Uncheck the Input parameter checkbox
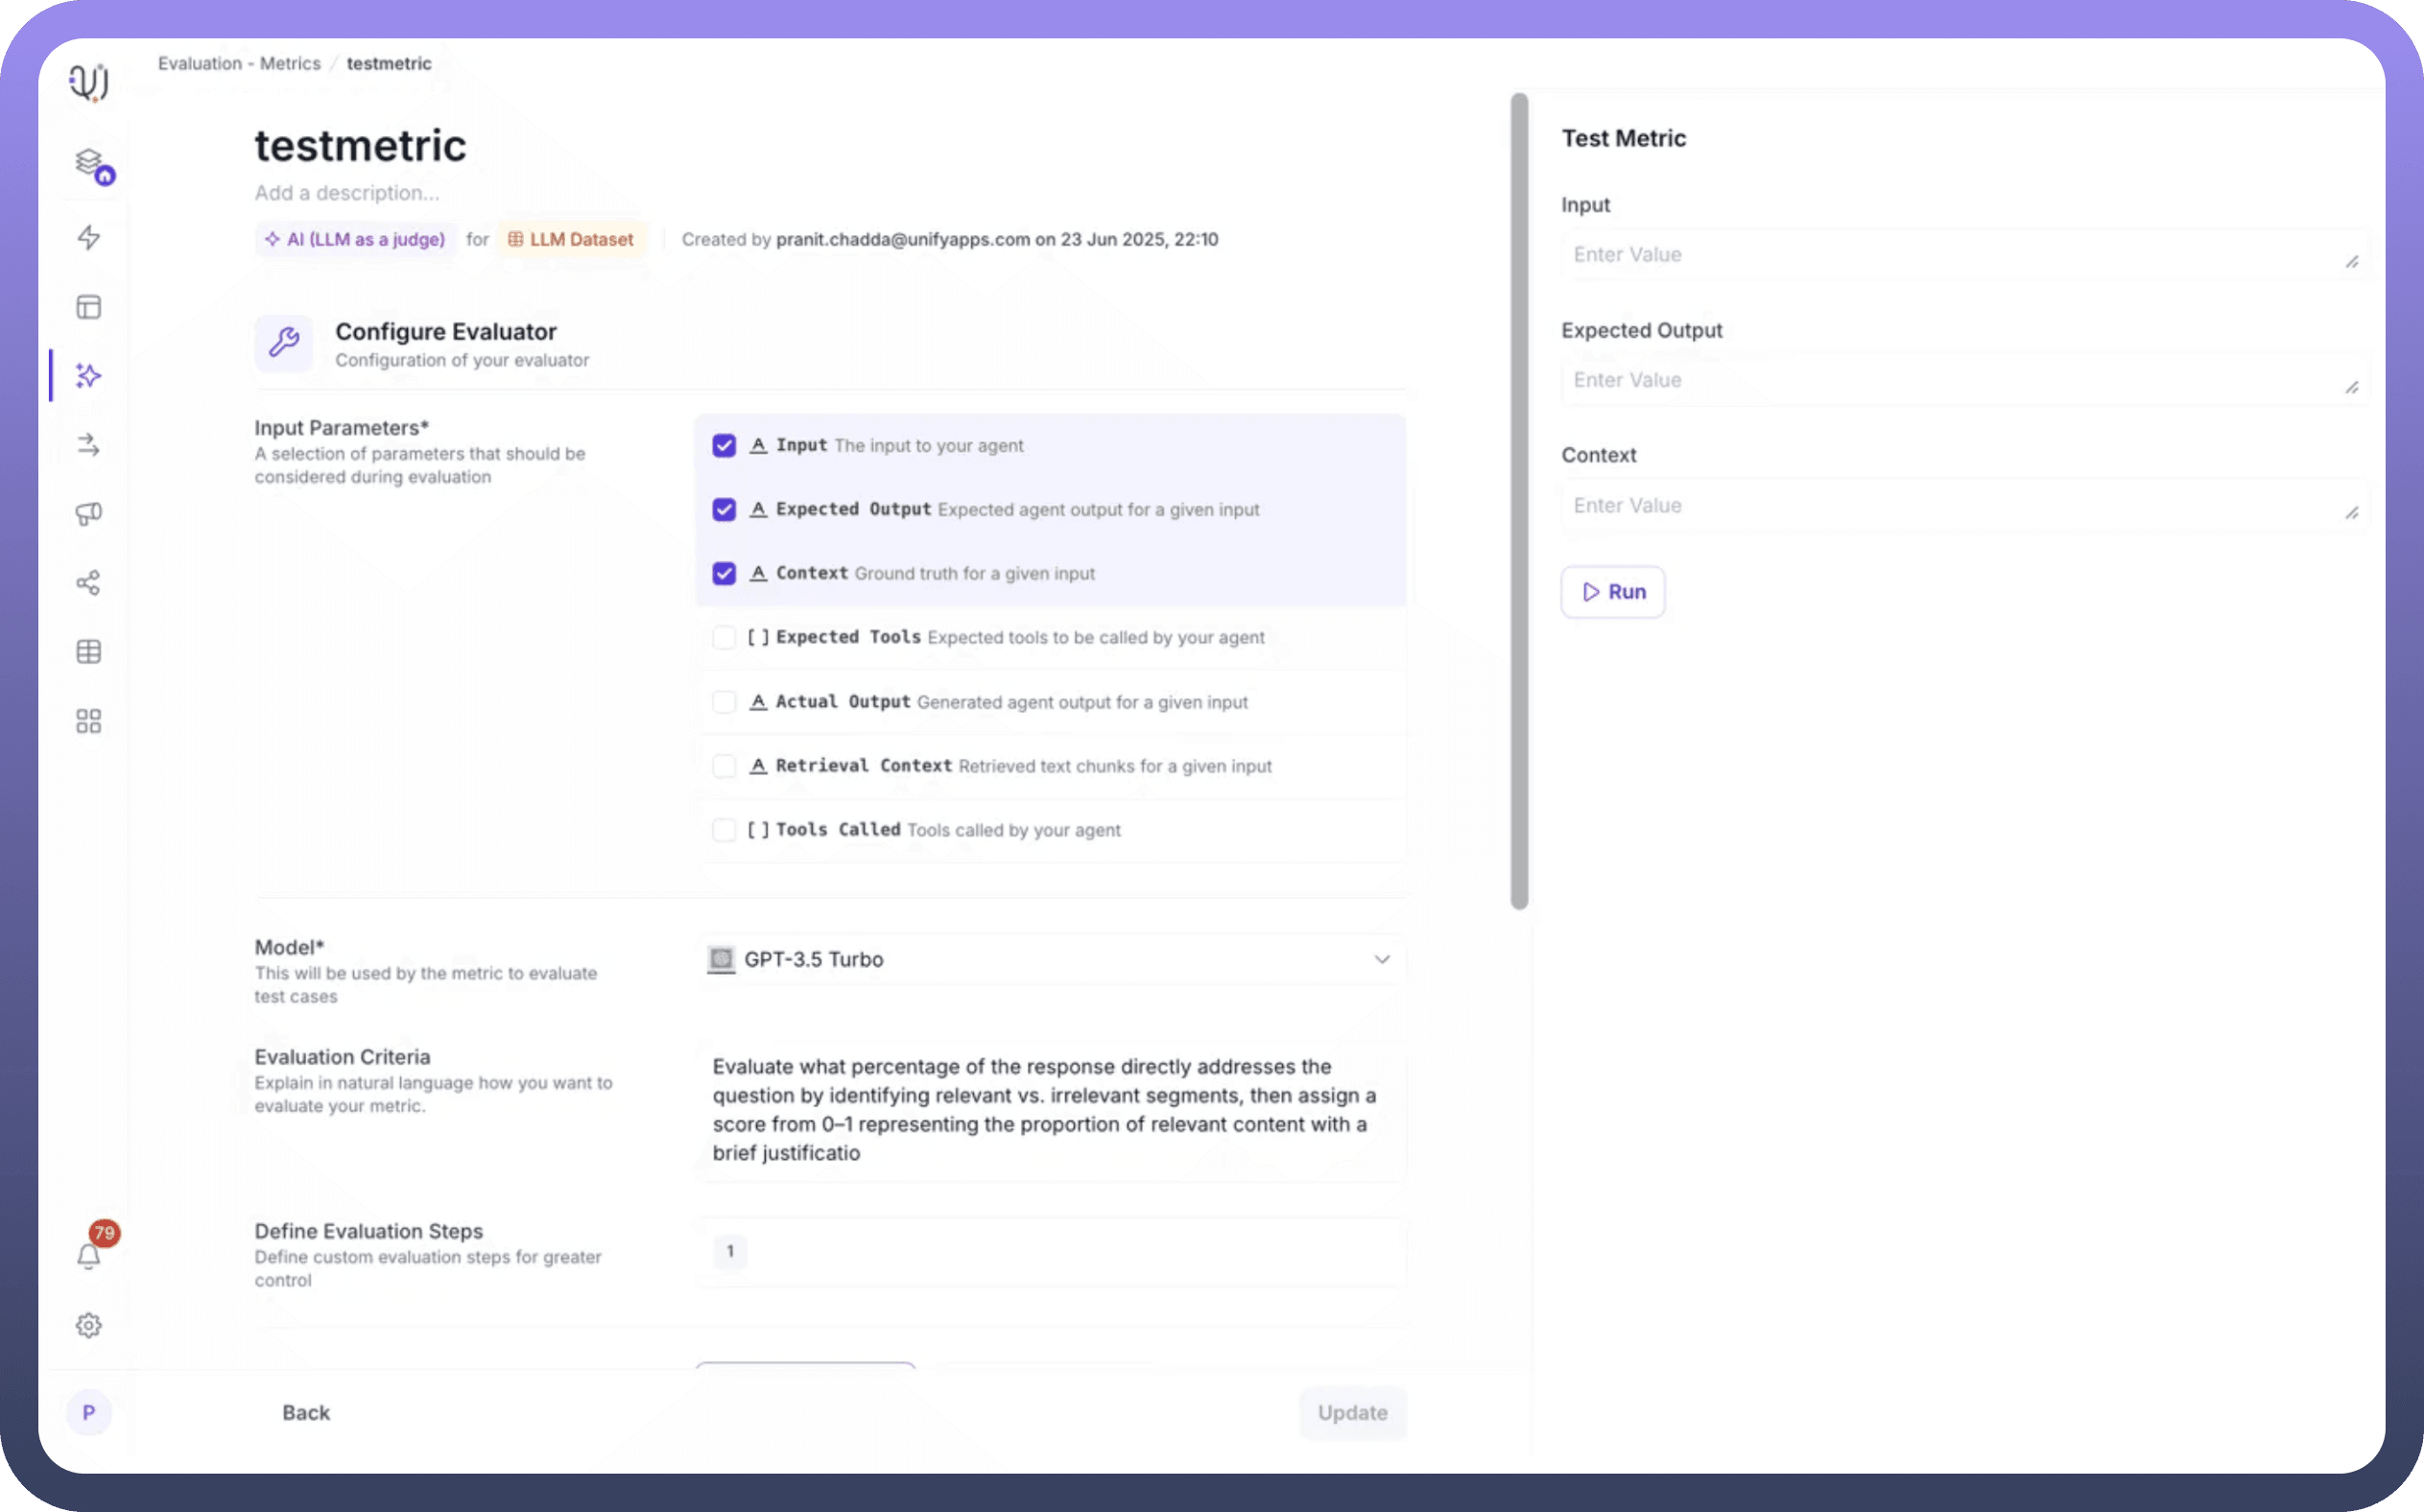Viewport: 2424px width, 1512px height. tap(724, 446)
